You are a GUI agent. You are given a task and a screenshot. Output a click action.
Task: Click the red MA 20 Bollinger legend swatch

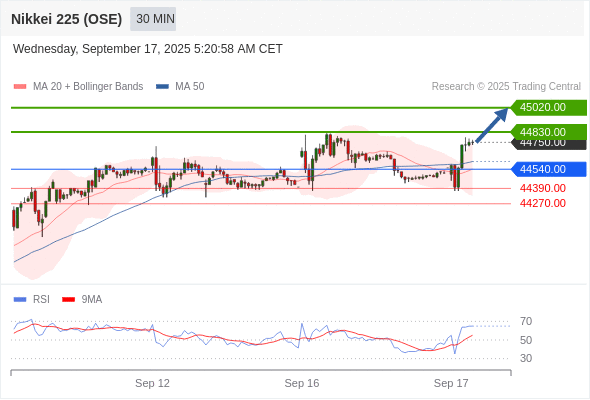pos(20,87)
